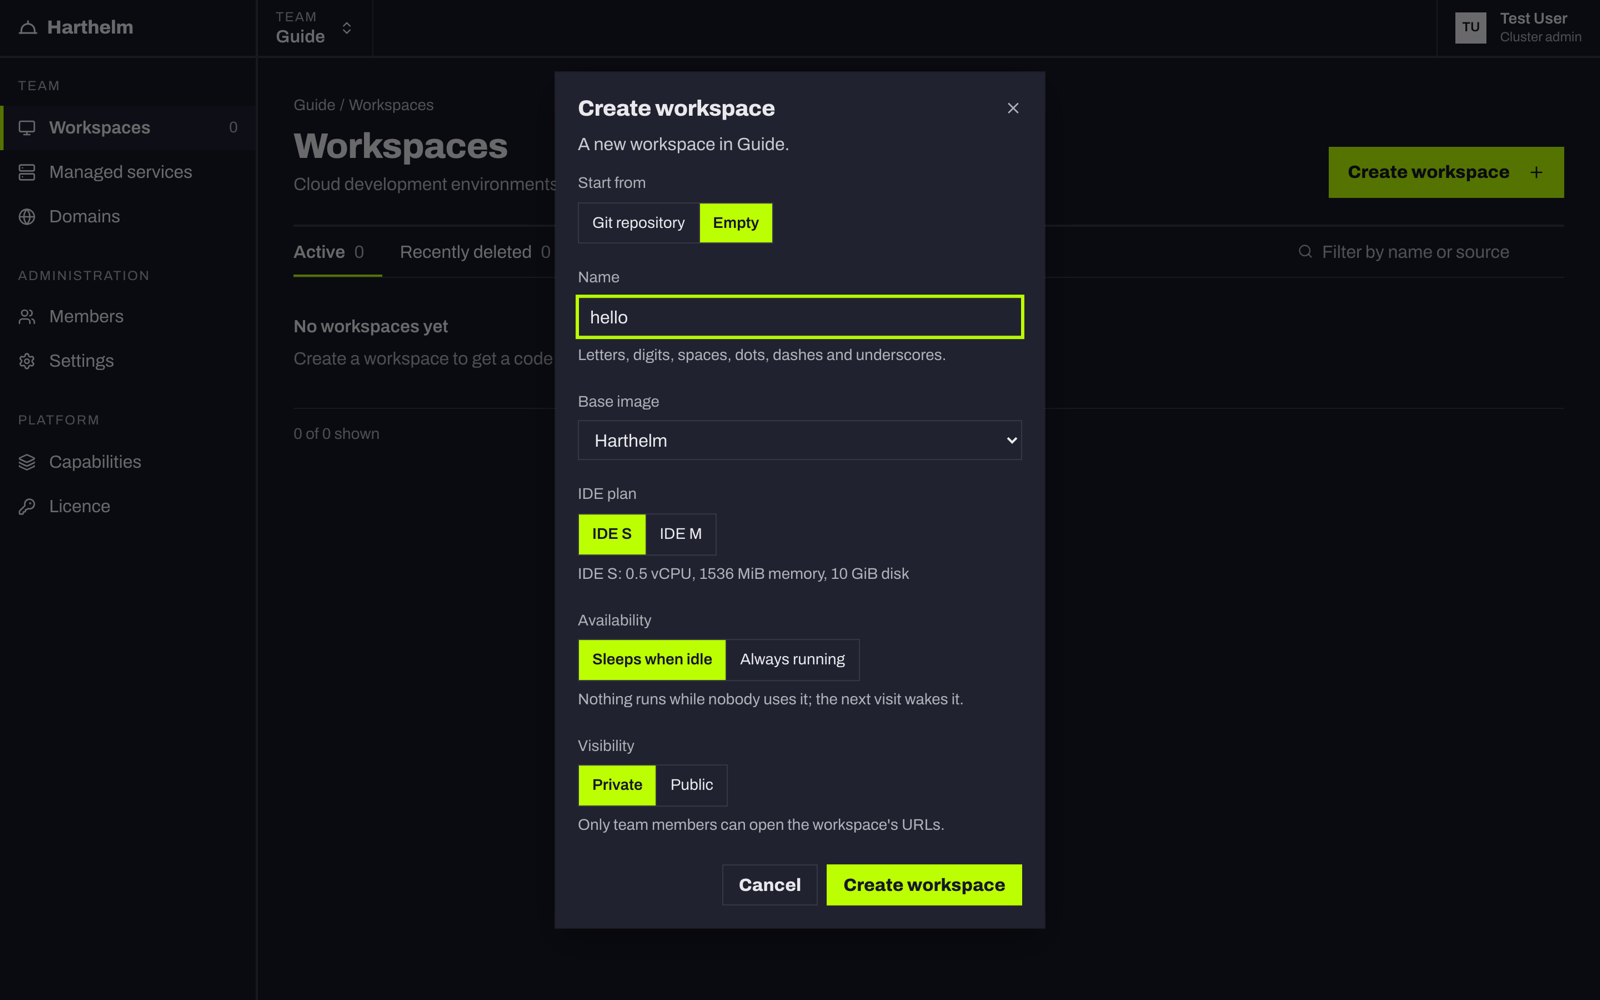
Task: Click the Licence key icon
Action: click(x=27, y=507)
